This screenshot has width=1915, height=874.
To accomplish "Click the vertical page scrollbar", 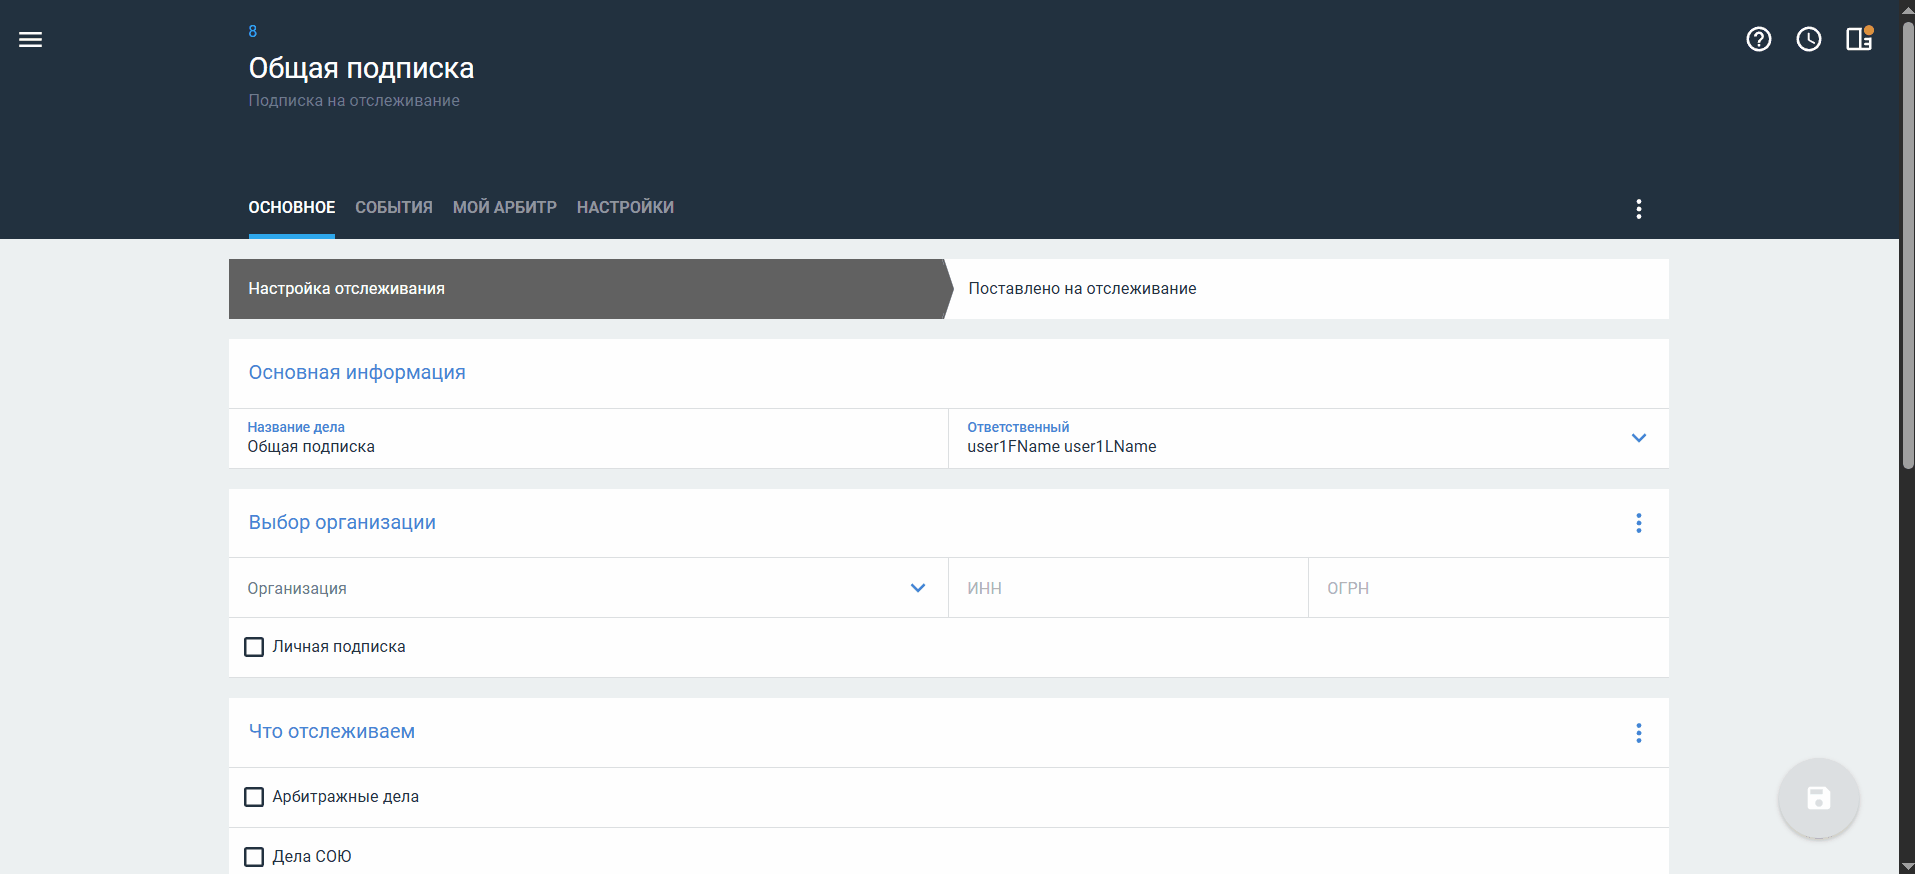I will coord(1907,250).
